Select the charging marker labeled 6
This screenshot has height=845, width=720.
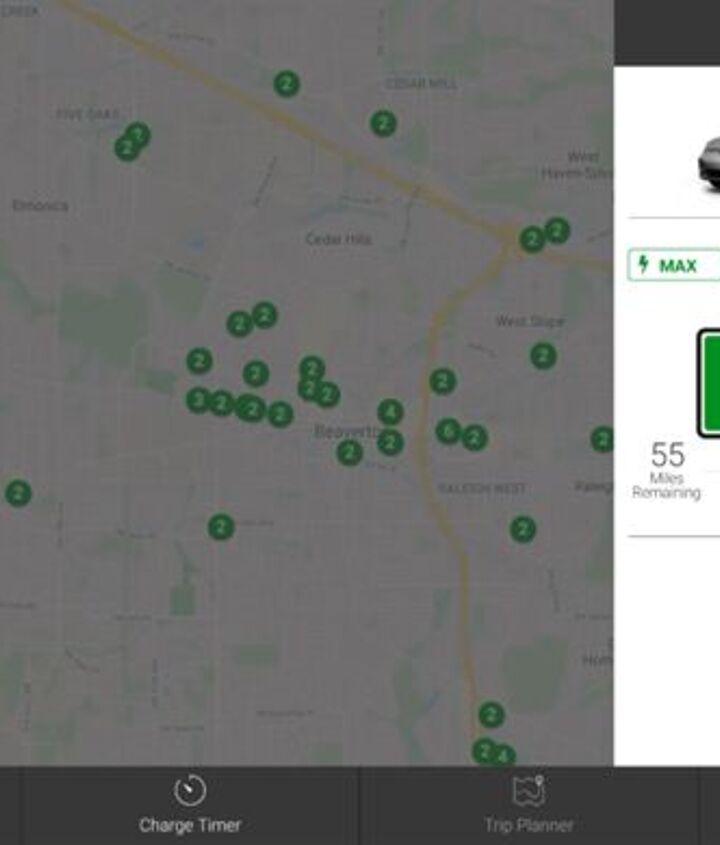448,431
